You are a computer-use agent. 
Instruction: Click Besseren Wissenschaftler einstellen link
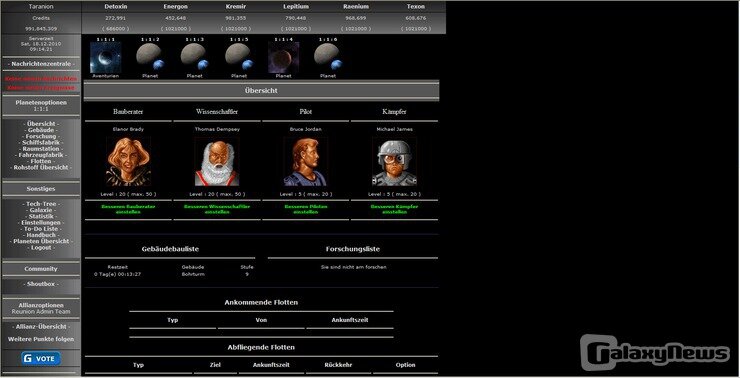pos(217,209)
